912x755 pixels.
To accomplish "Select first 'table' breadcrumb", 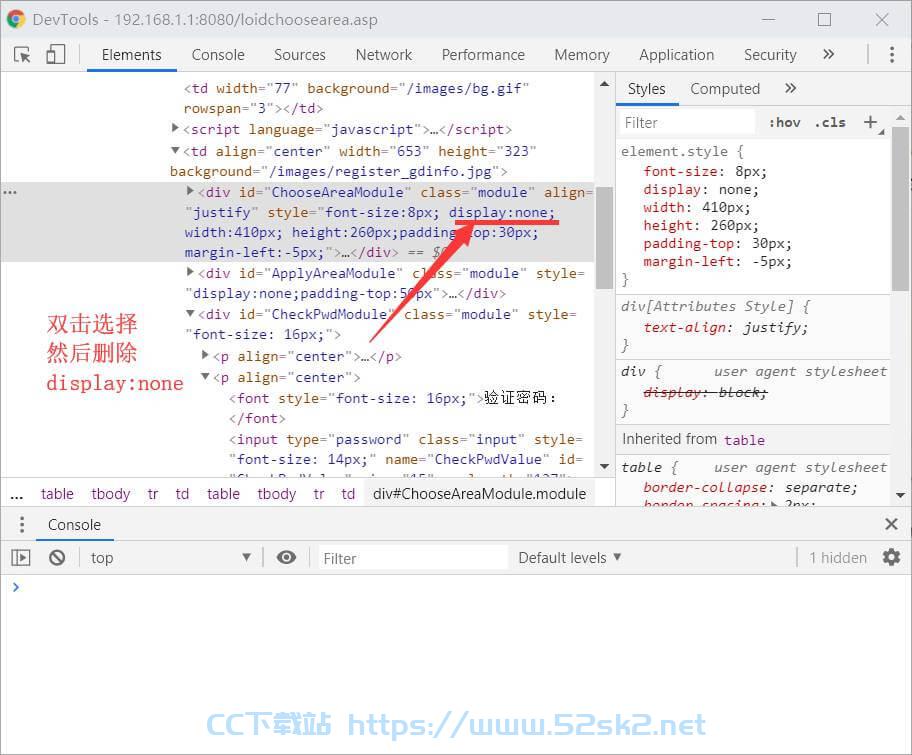I will [x=57, y=494].
